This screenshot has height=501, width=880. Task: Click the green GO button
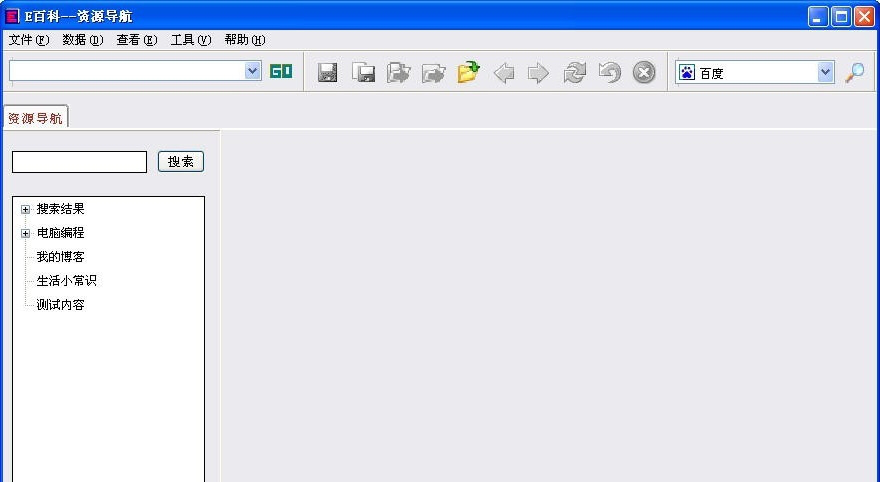point(281,71)
